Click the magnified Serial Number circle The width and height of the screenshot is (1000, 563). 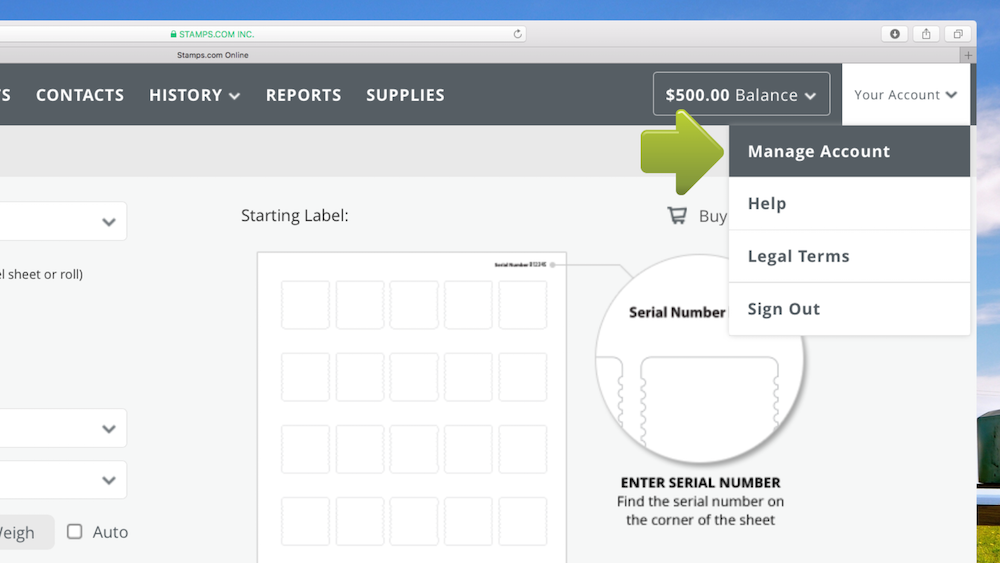[x=699, y=359]
